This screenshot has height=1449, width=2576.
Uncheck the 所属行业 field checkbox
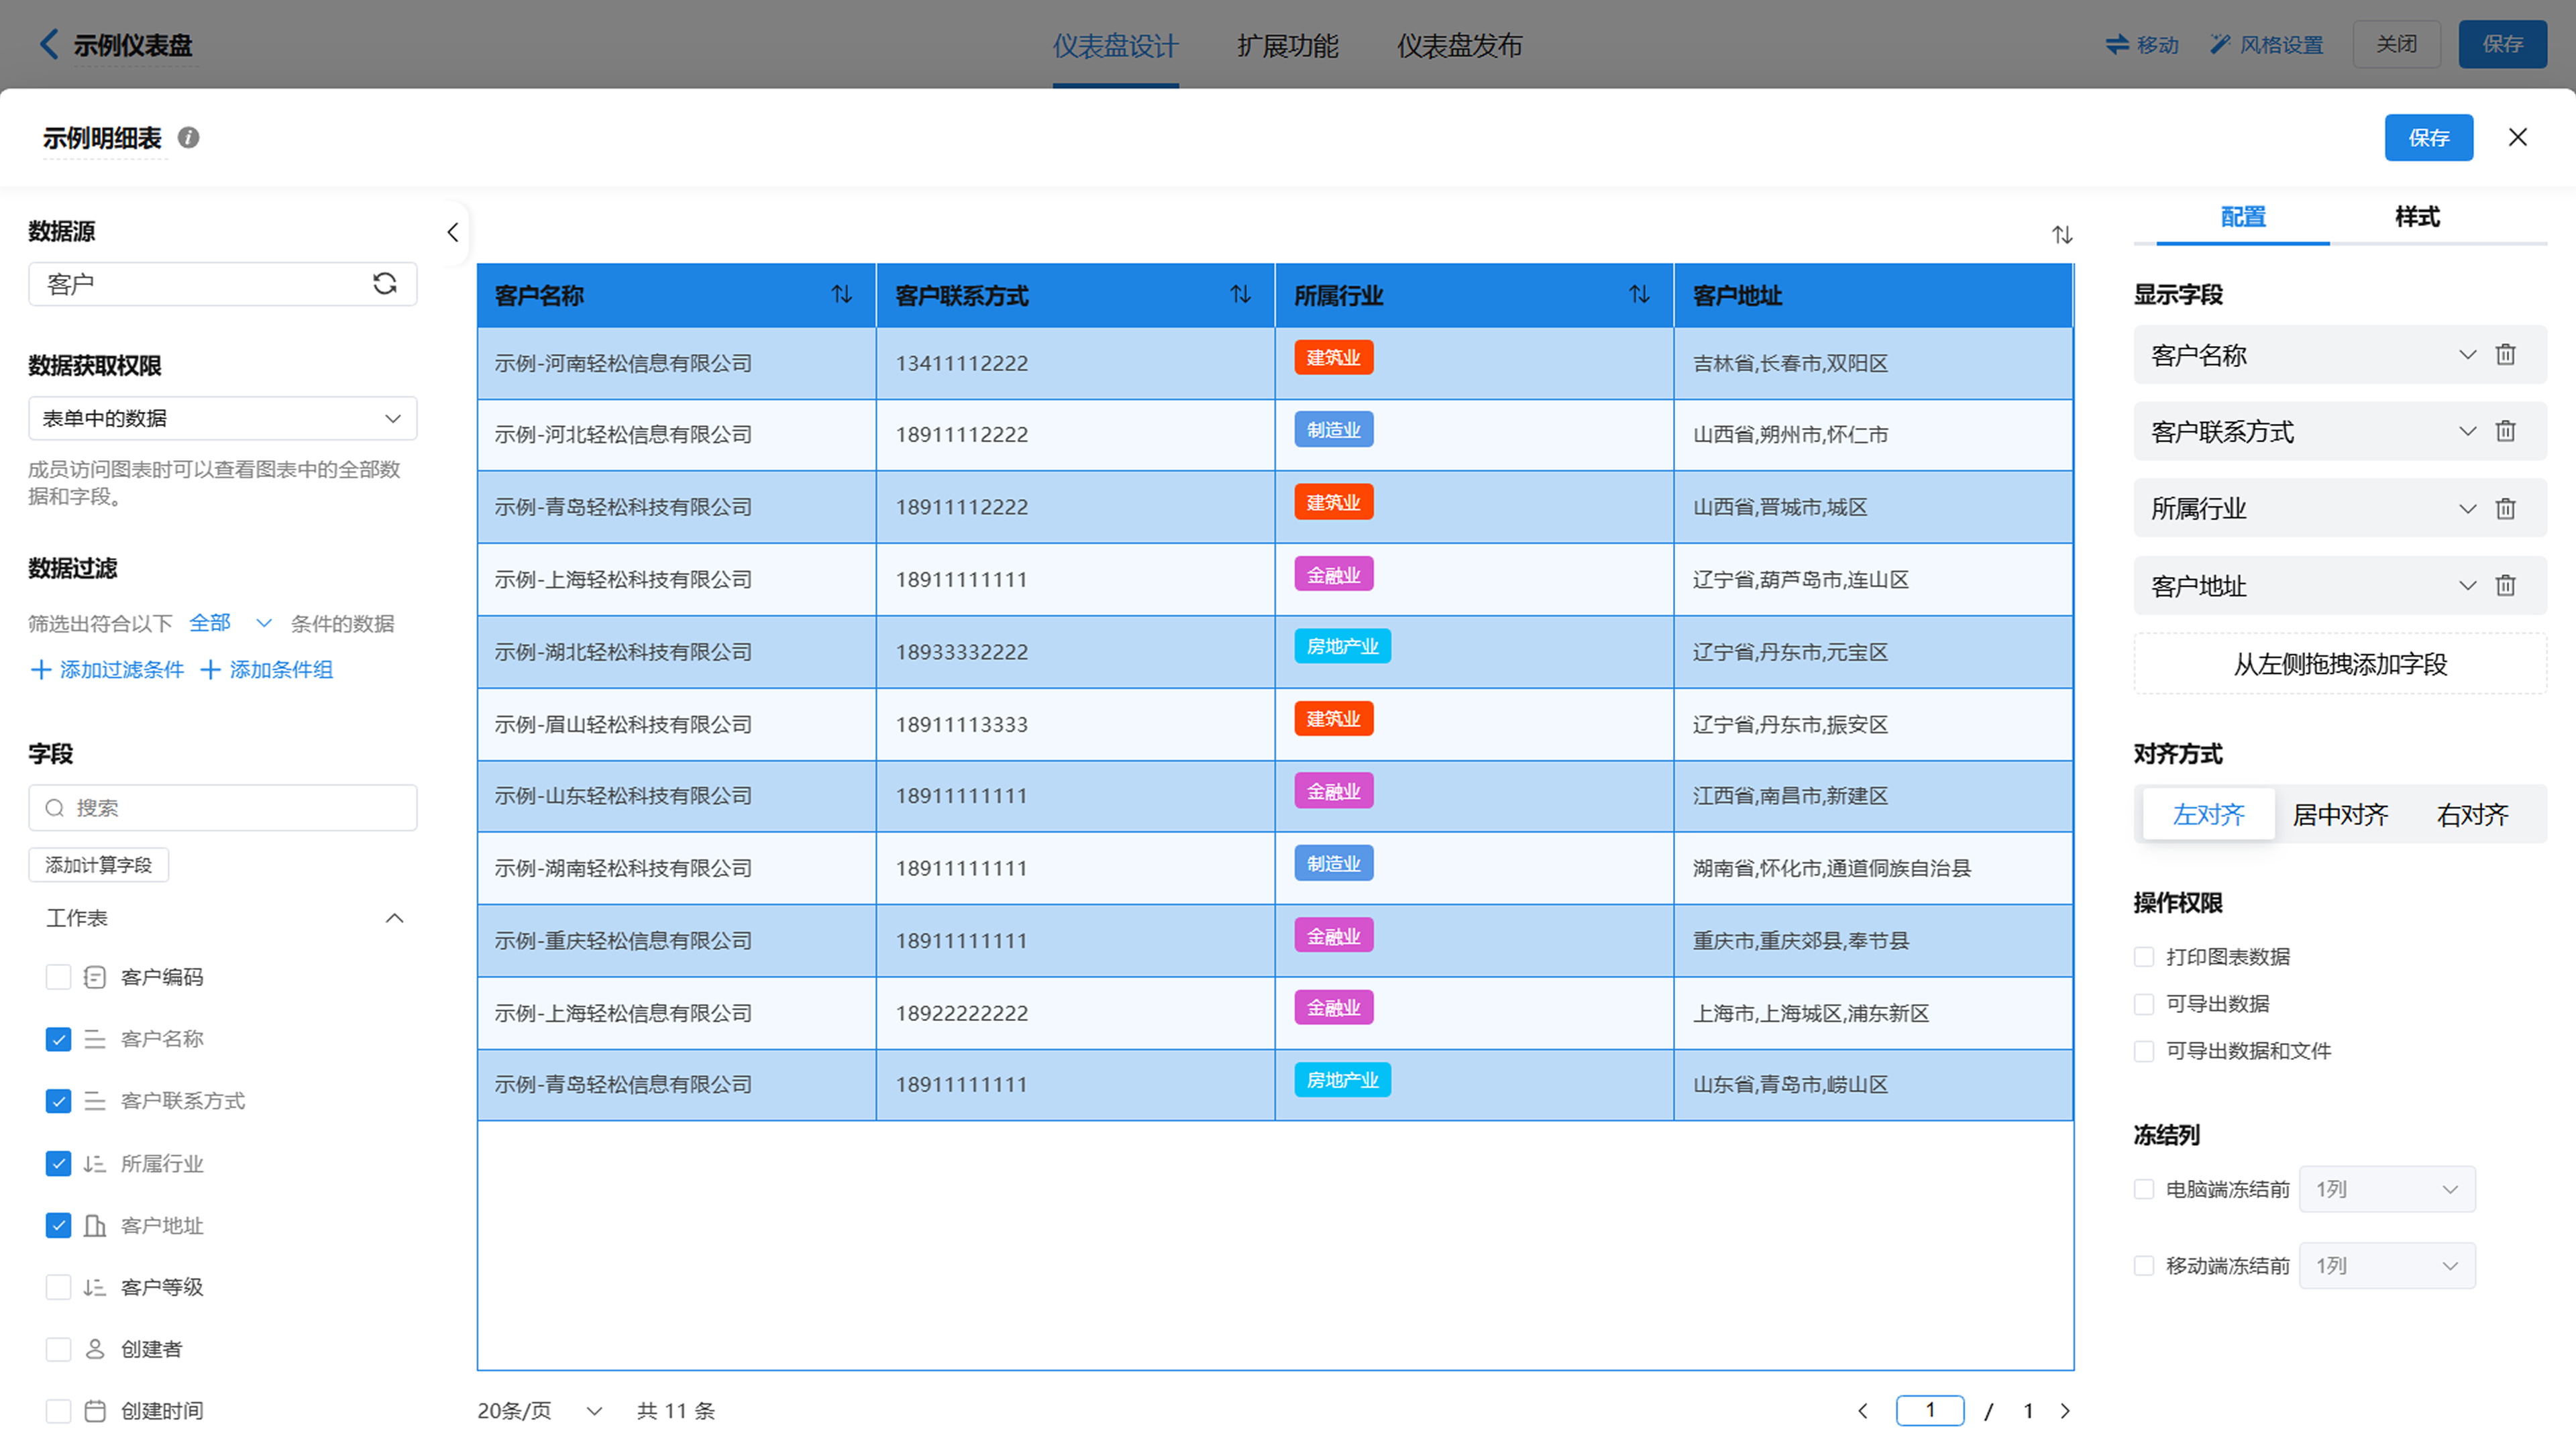(x=58, y=1164)
